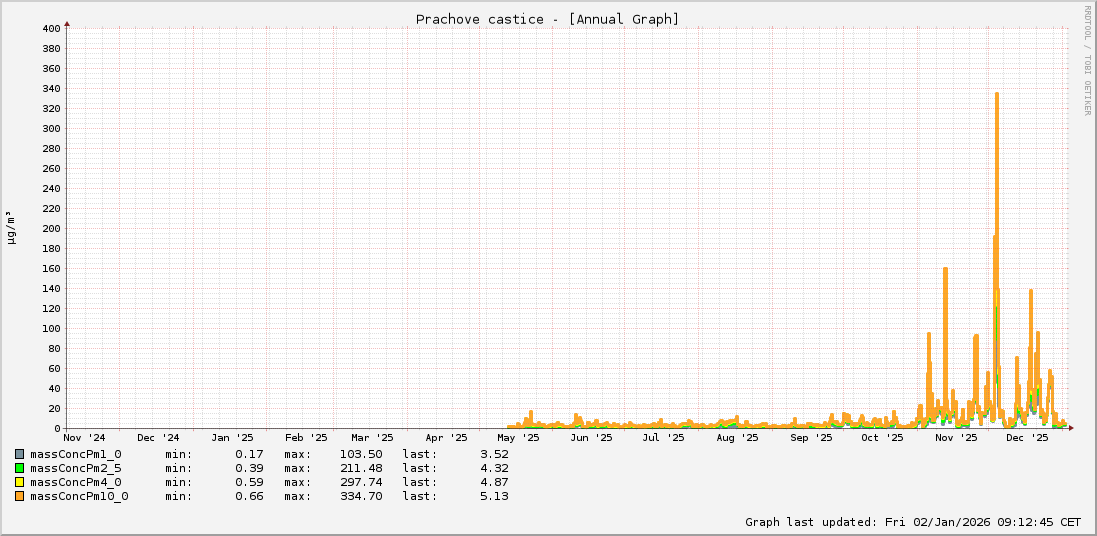Click the Dec '25 x-axis label
This screenshot has height=536, width=1097.
tap(1027, 437)
